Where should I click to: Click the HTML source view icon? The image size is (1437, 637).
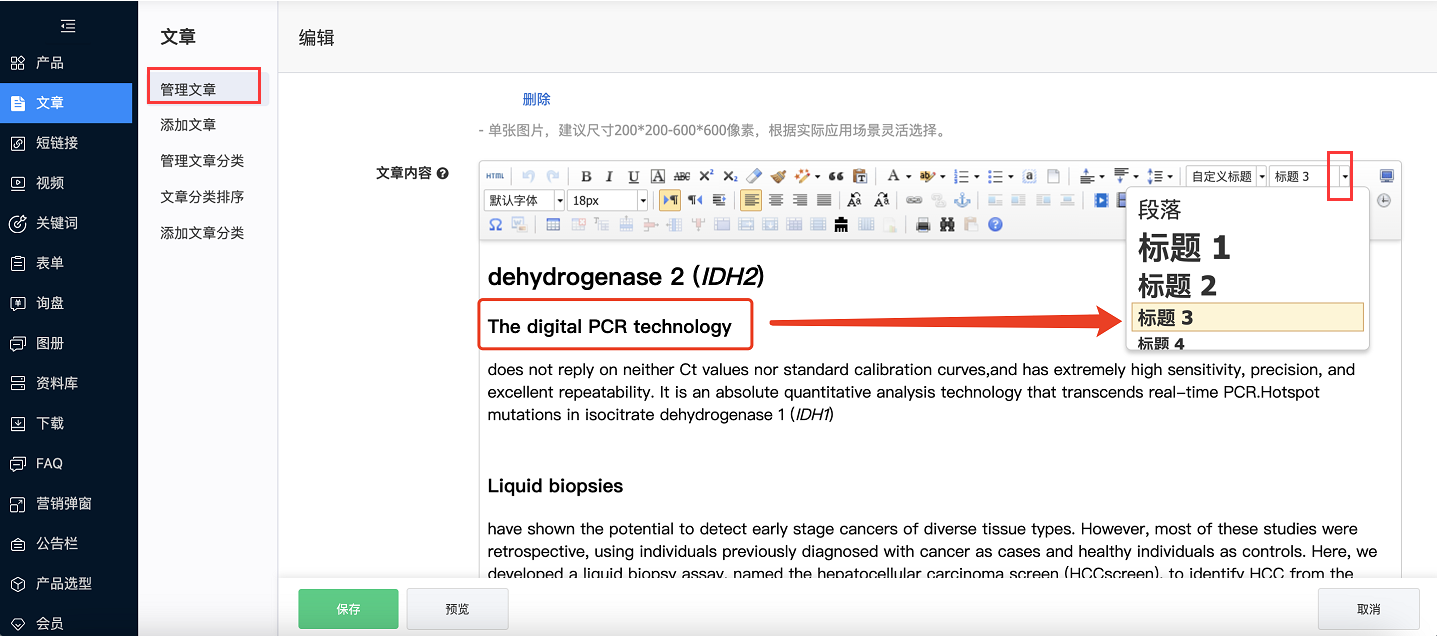495,177
